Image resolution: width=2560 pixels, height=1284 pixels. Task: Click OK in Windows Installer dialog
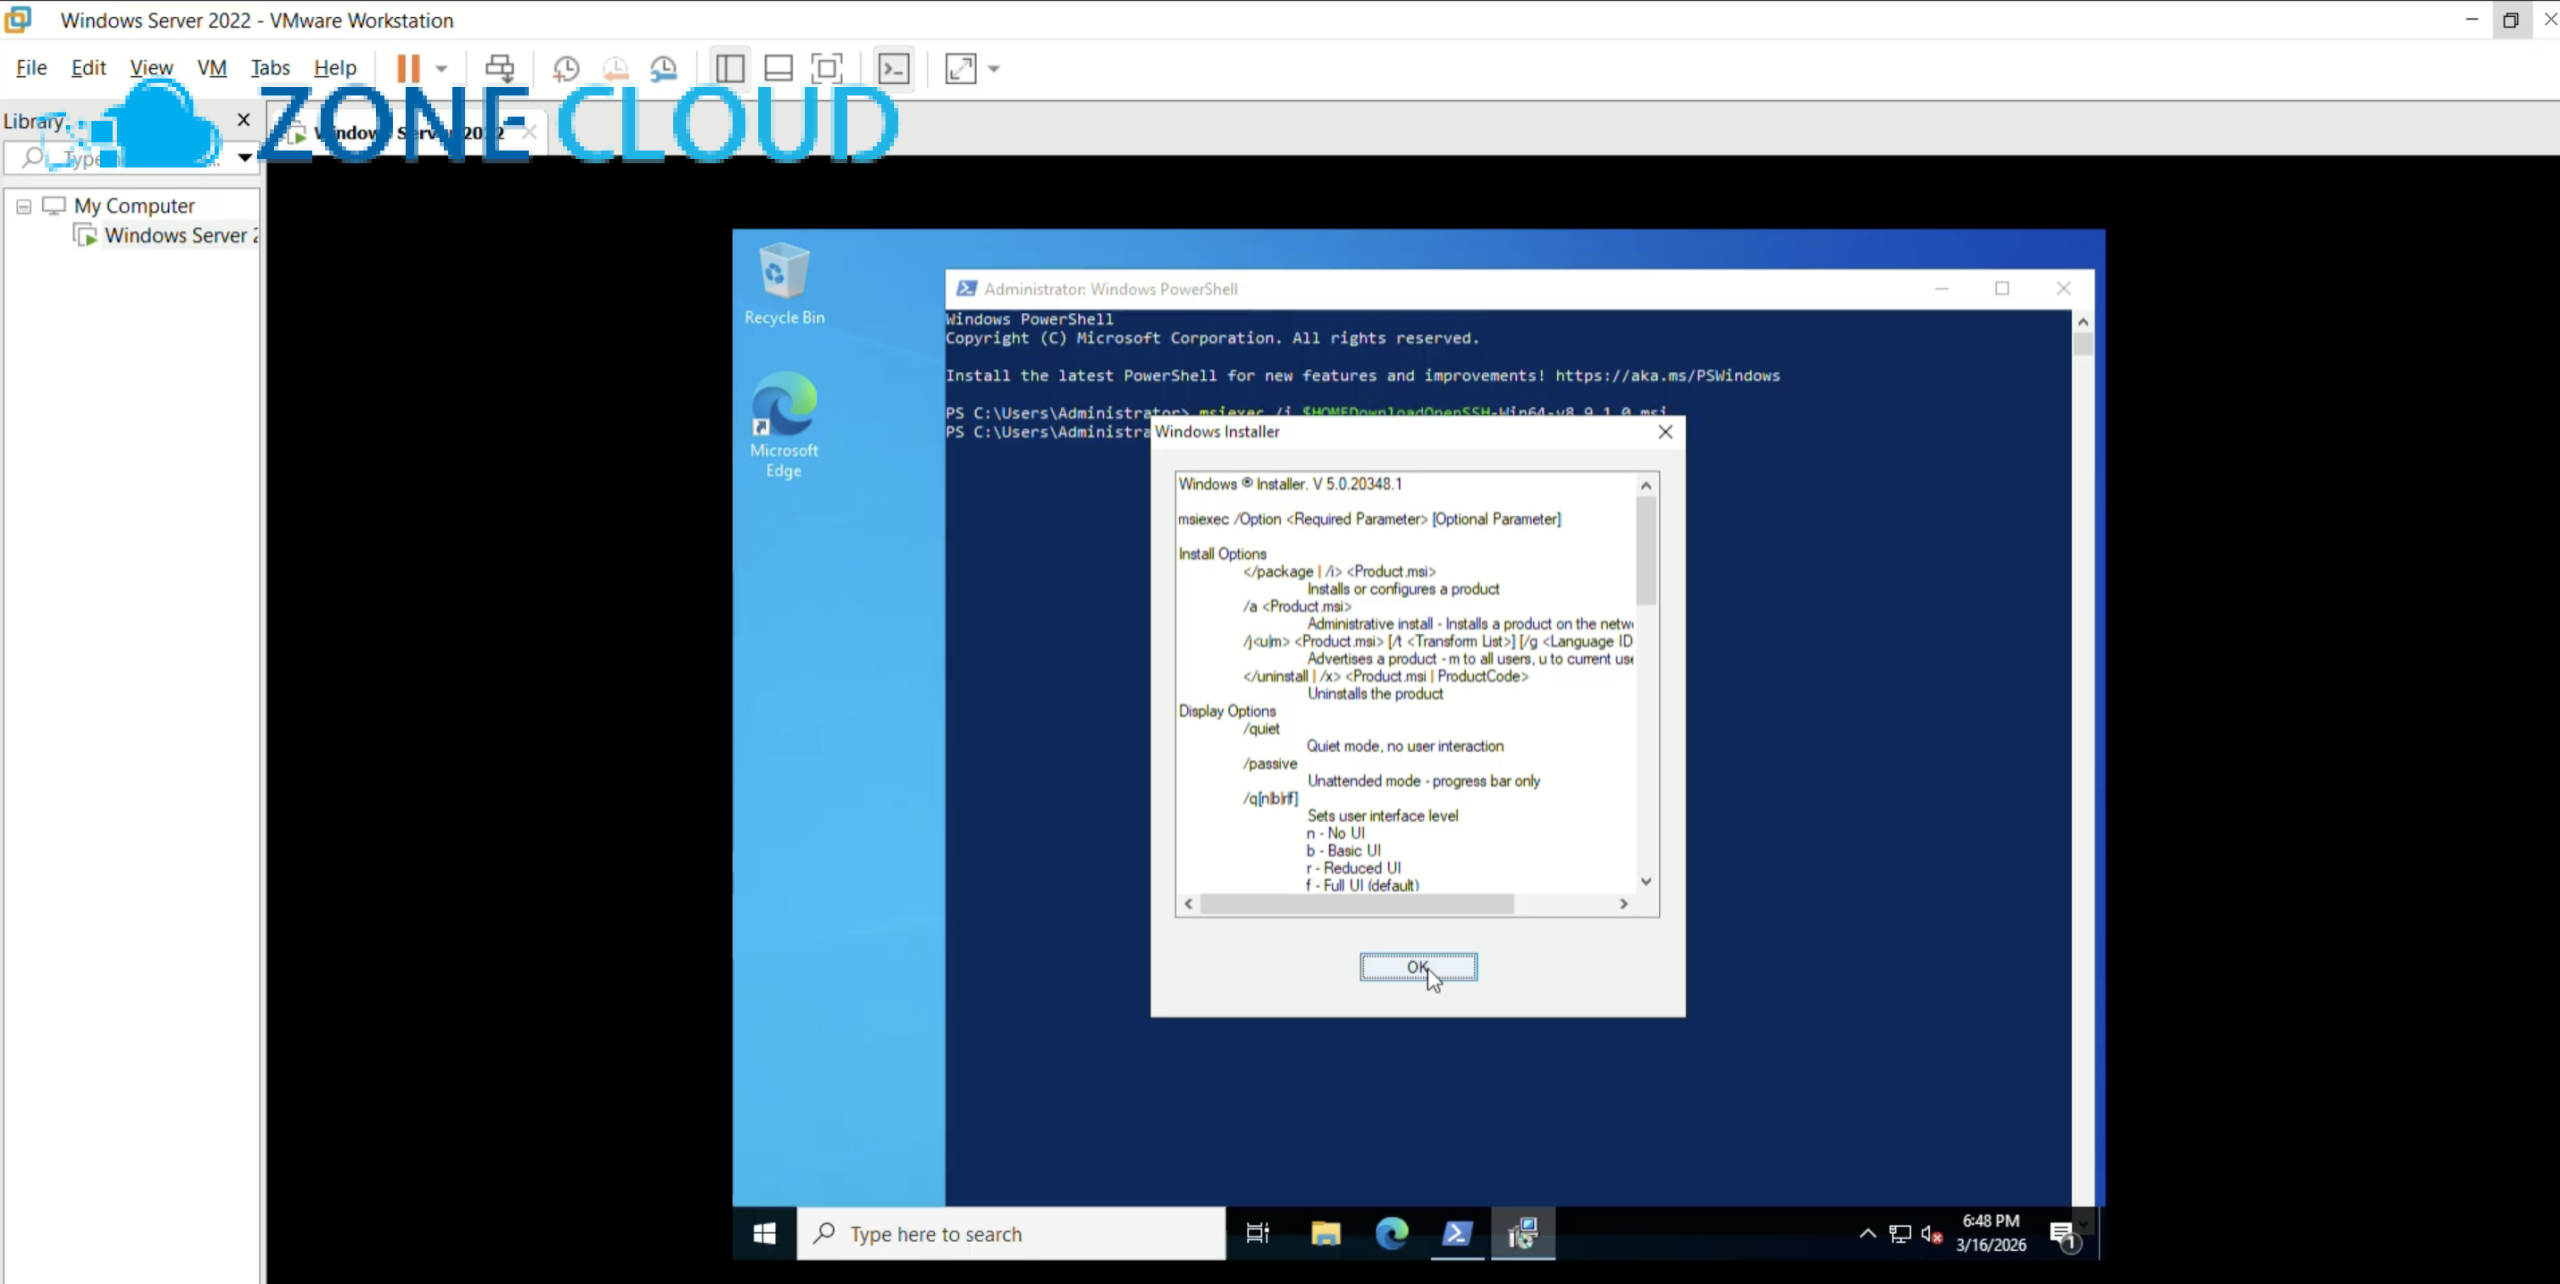(x=1418, y=967)
